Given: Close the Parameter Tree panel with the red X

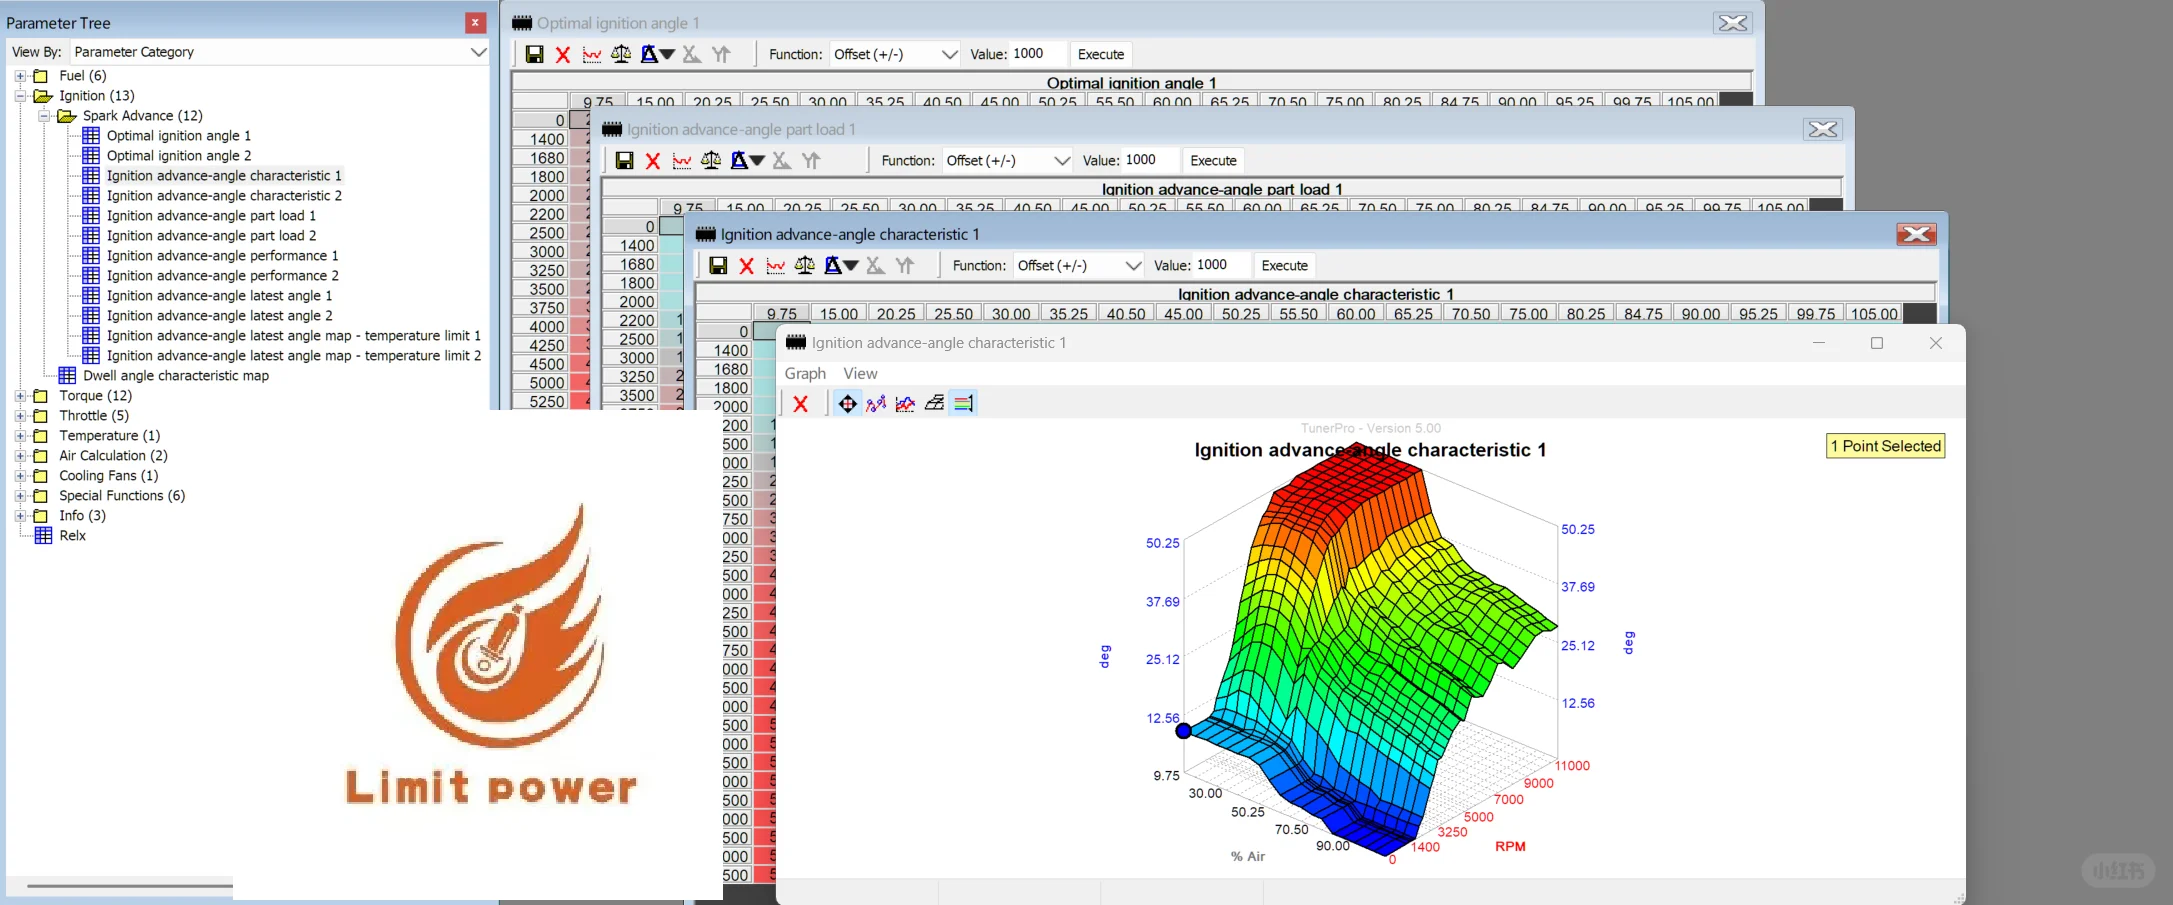Looking at the screenshot, I should 475,22.
